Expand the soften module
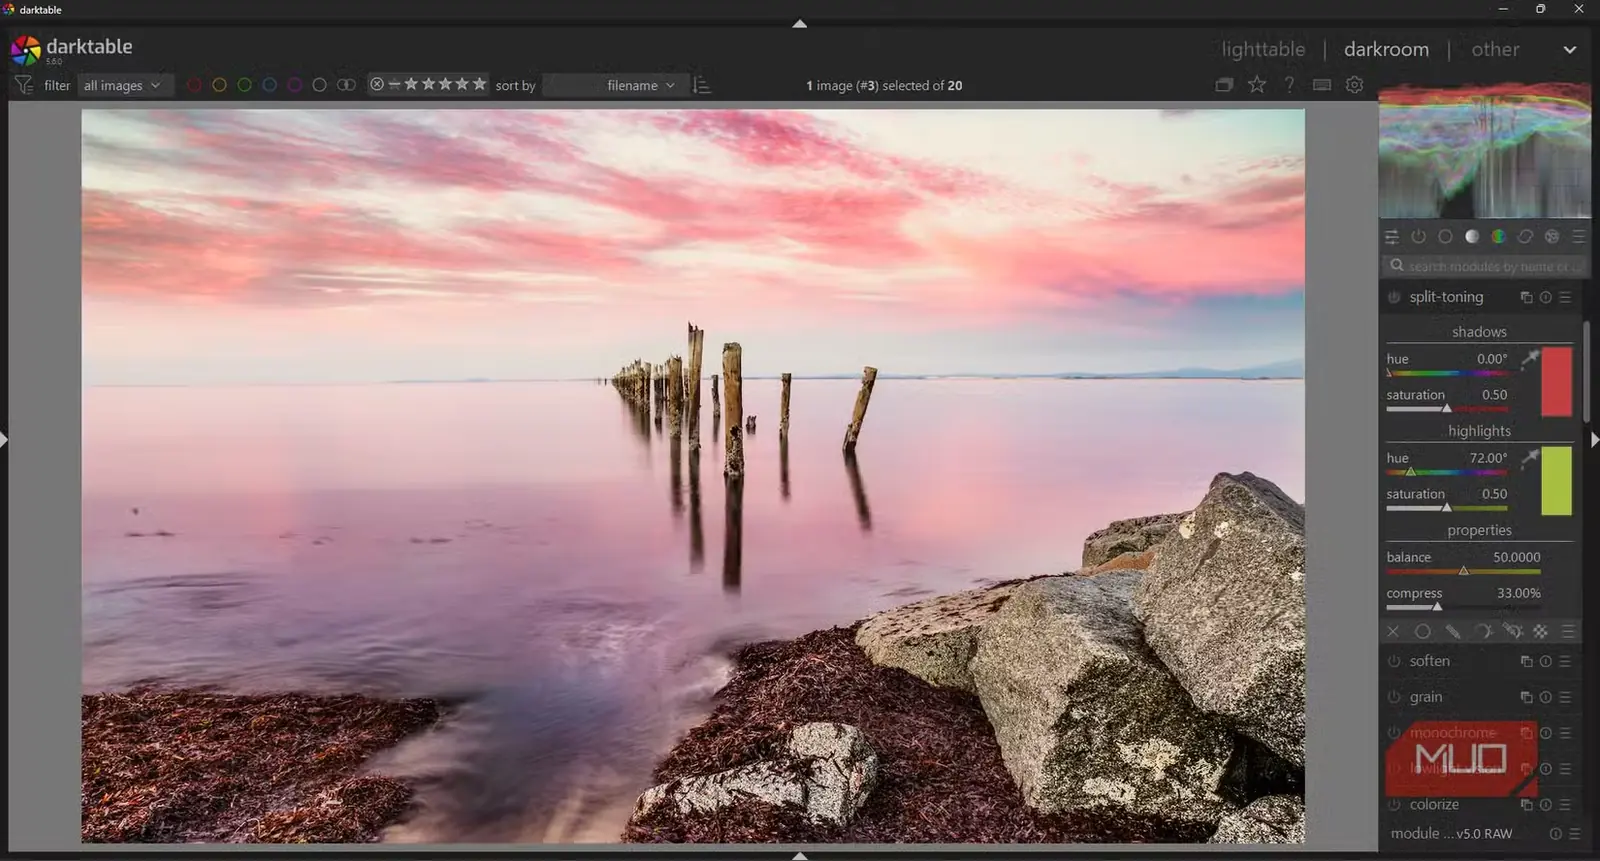This screenshot has height=861, width=1600. coord(1429,661)
